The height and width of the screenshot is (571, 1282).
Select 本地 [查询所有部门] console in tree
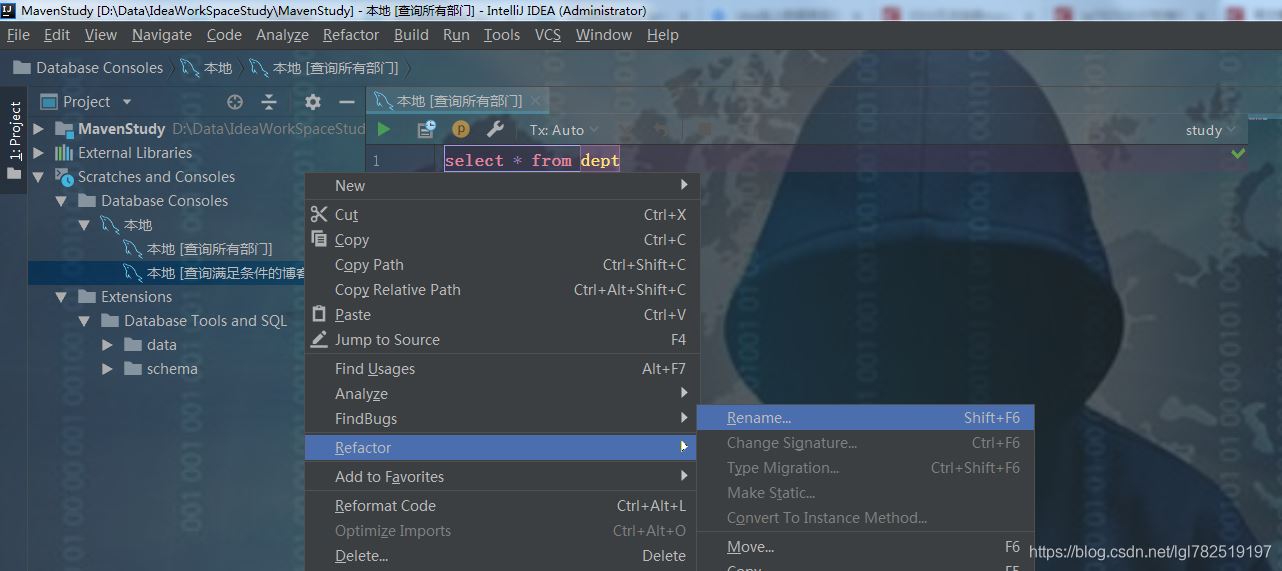click(x=209, y=249)
